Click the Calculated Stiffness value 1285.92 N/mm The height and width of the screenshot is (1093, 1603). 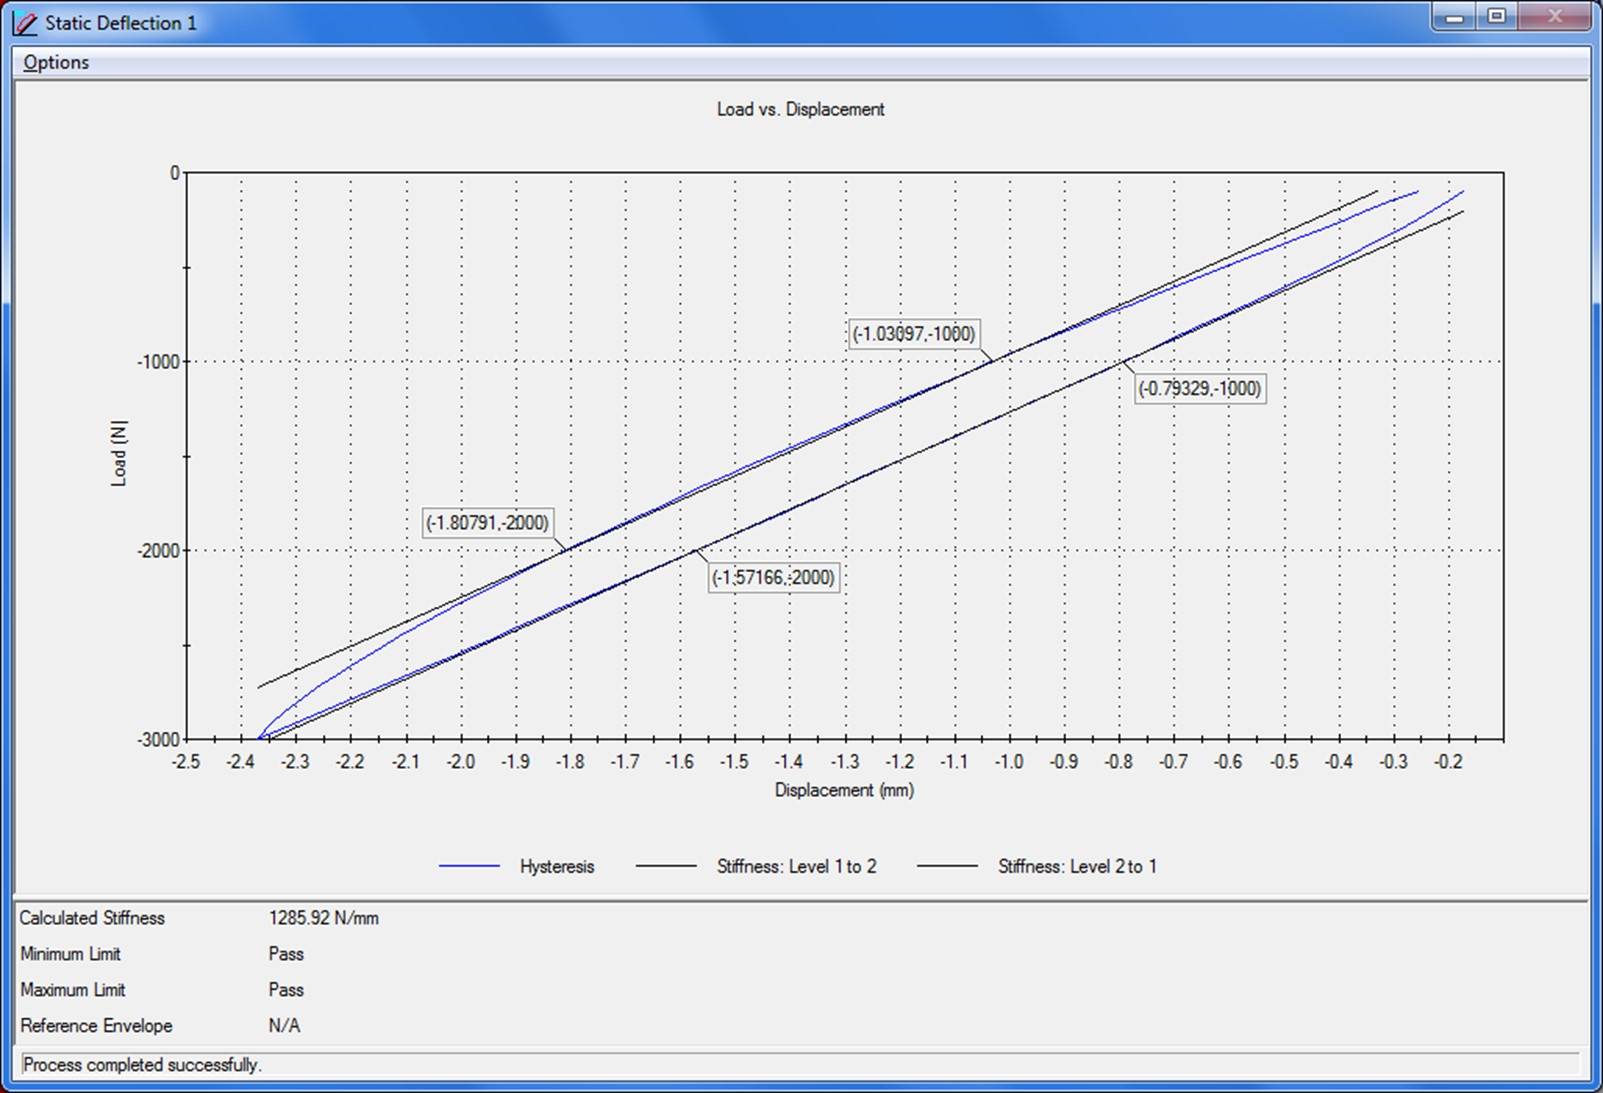tap(324, 917)
